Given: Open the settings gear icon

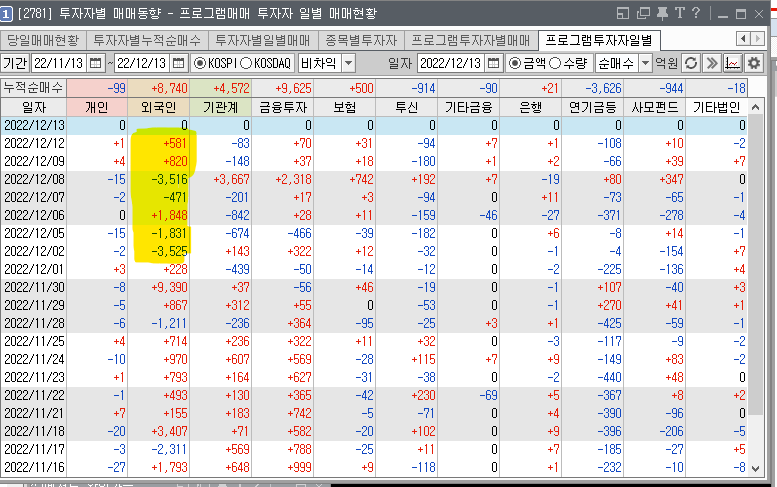Looking at the screenshot, I should pos(754,63).
